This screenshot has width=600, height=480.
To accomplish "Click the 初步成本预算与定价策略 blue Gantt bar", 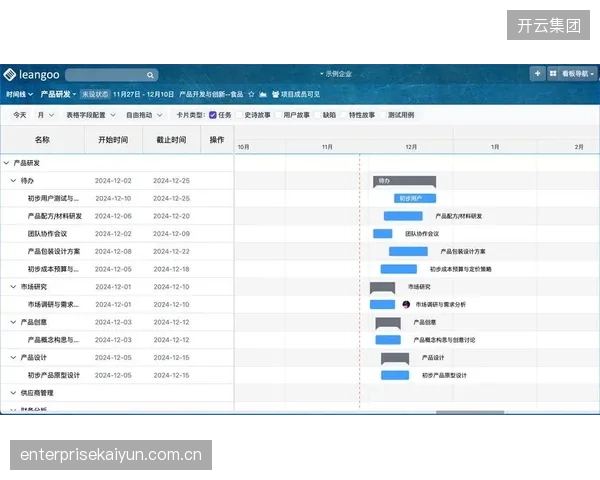I will click(399, 269).
